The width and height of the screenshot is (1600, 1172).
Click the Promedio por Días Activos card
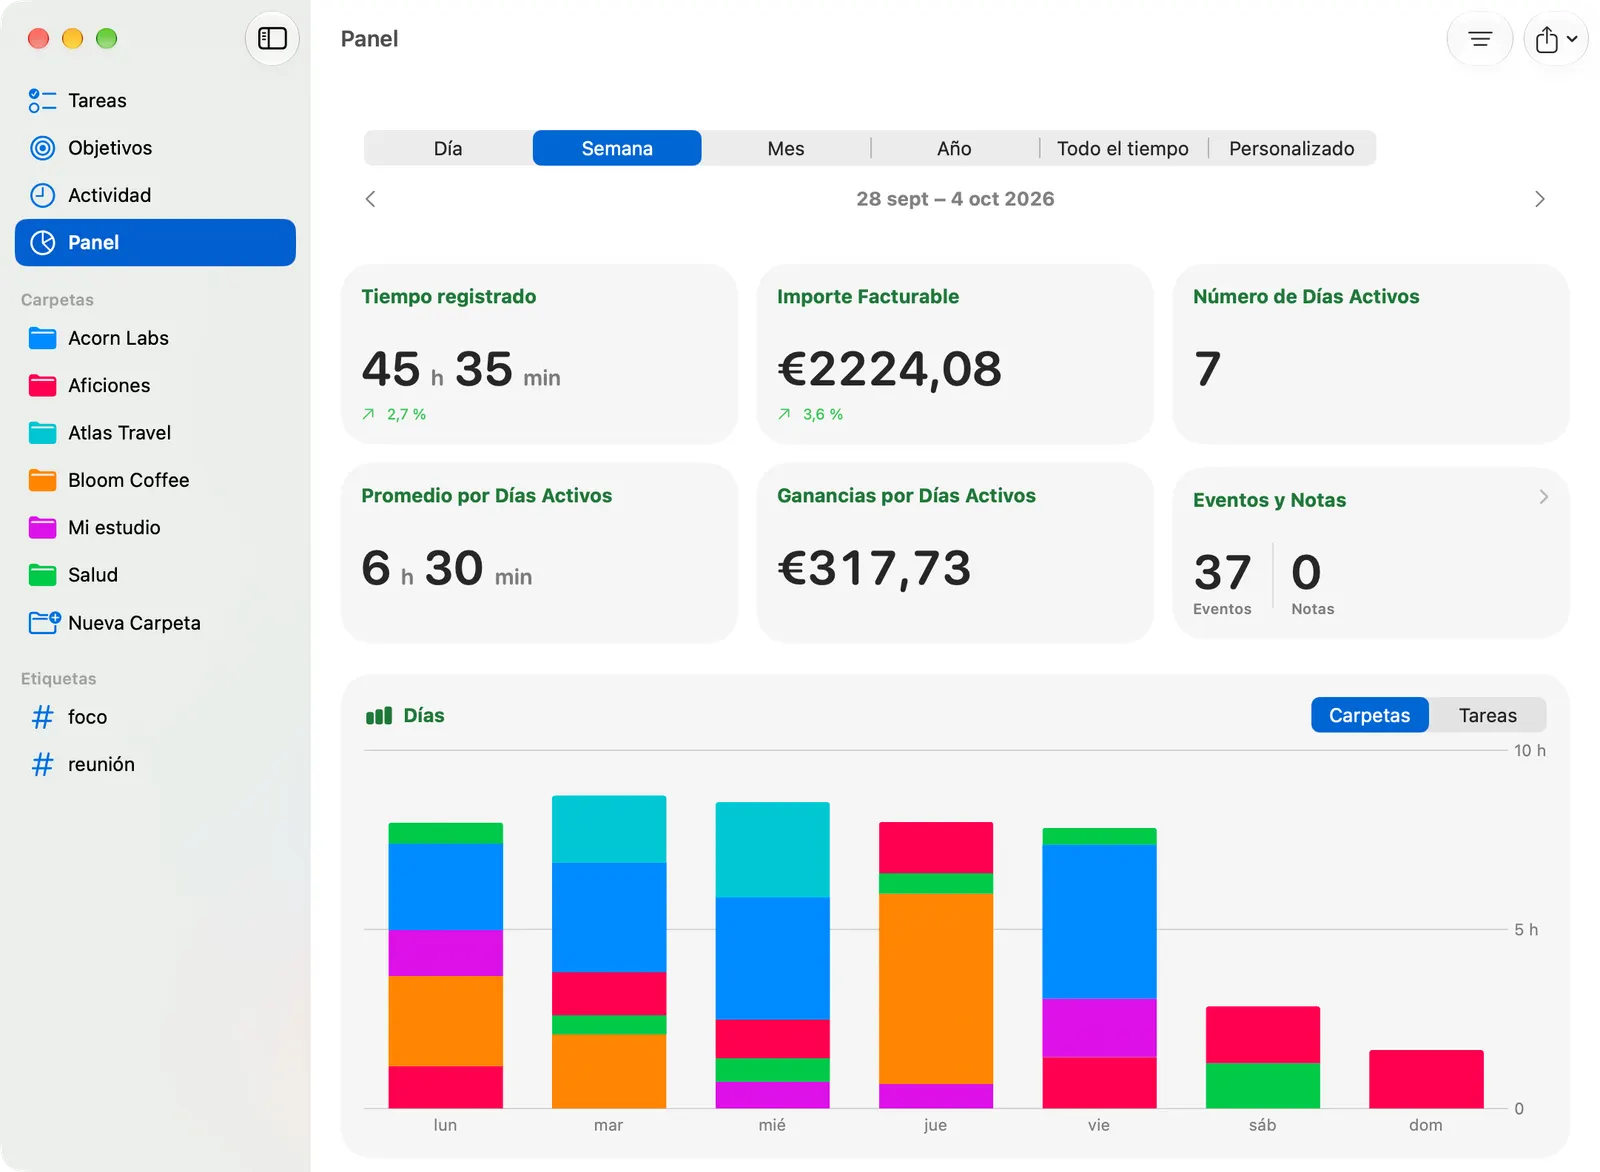[x=539, y=553]
